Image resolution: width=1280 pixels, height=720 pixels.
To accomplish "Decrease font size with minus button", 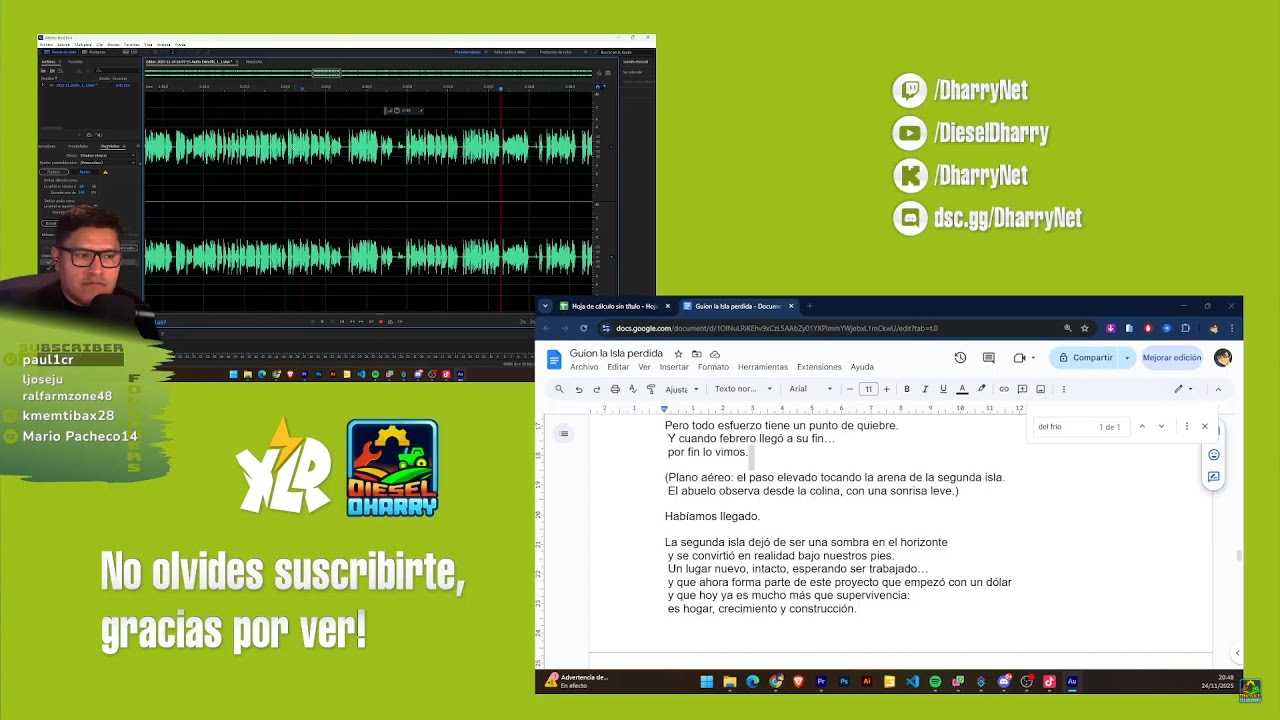I will 850,389.
